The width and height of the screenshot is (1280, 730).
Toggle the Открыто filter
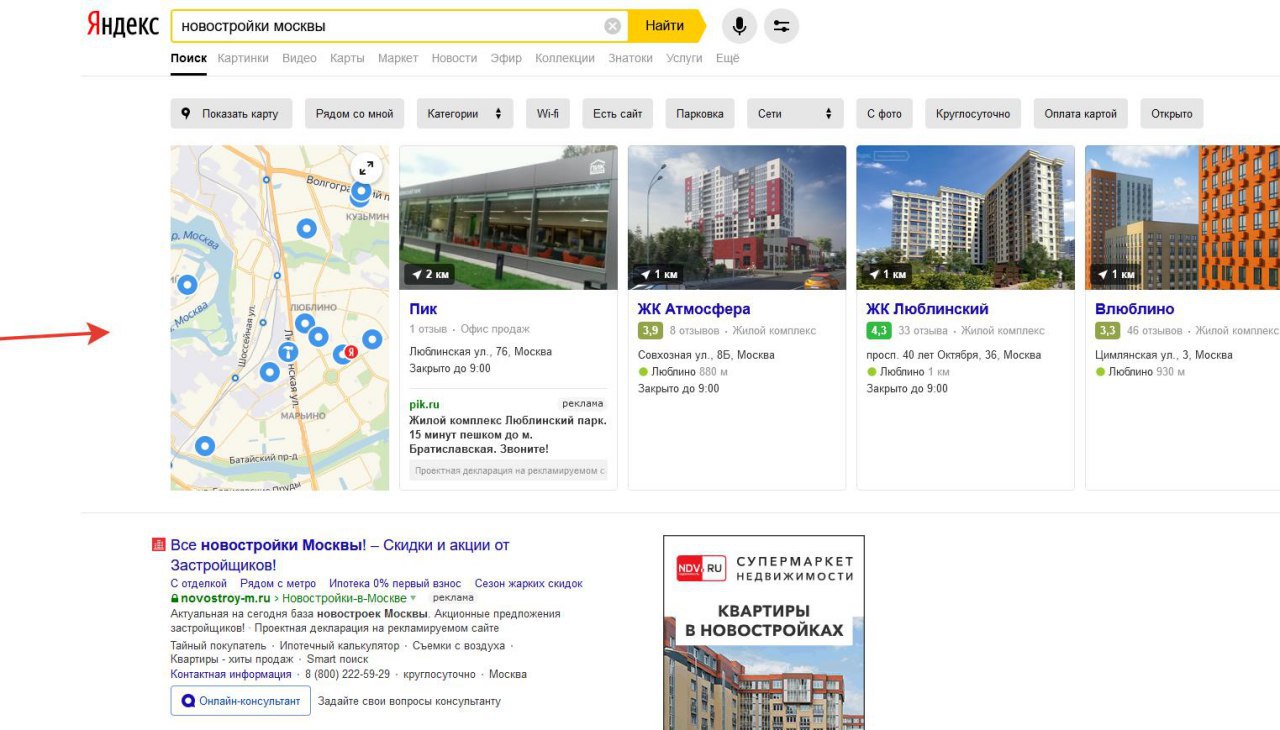1172,114
